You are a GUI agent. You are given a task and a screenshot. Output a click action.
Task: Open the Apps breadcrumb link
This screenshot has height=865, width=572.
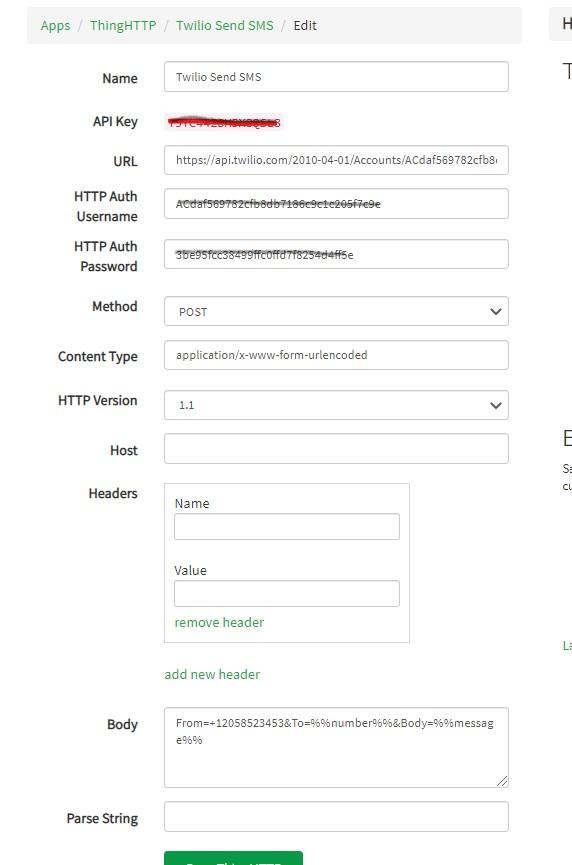point(55,25)
